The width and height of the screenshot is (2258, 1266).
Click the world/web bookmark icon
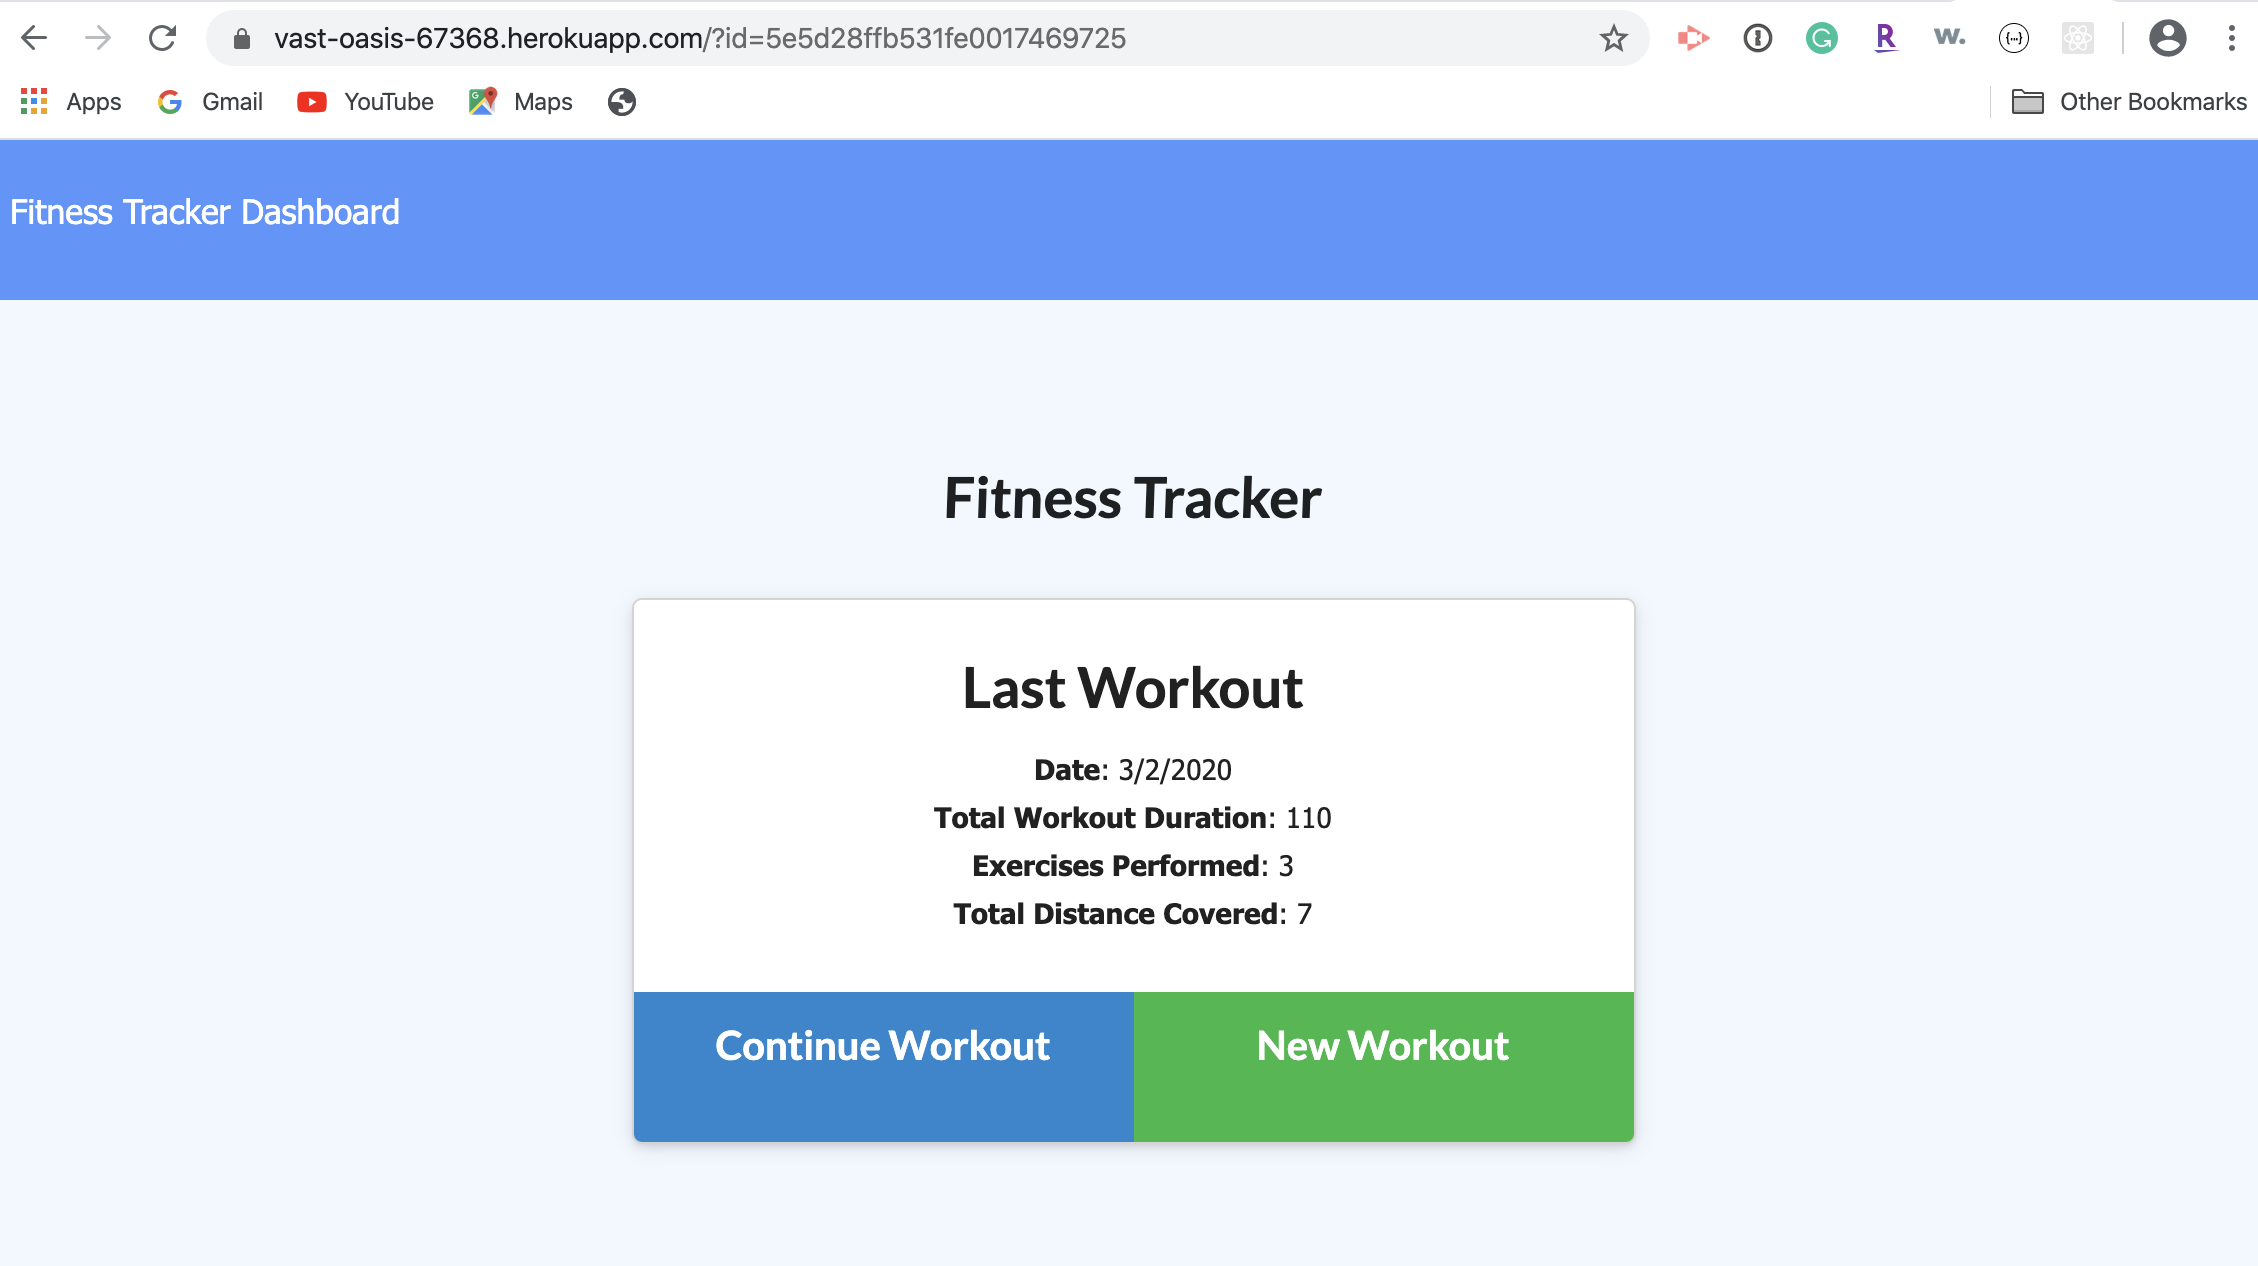[620, 101]
